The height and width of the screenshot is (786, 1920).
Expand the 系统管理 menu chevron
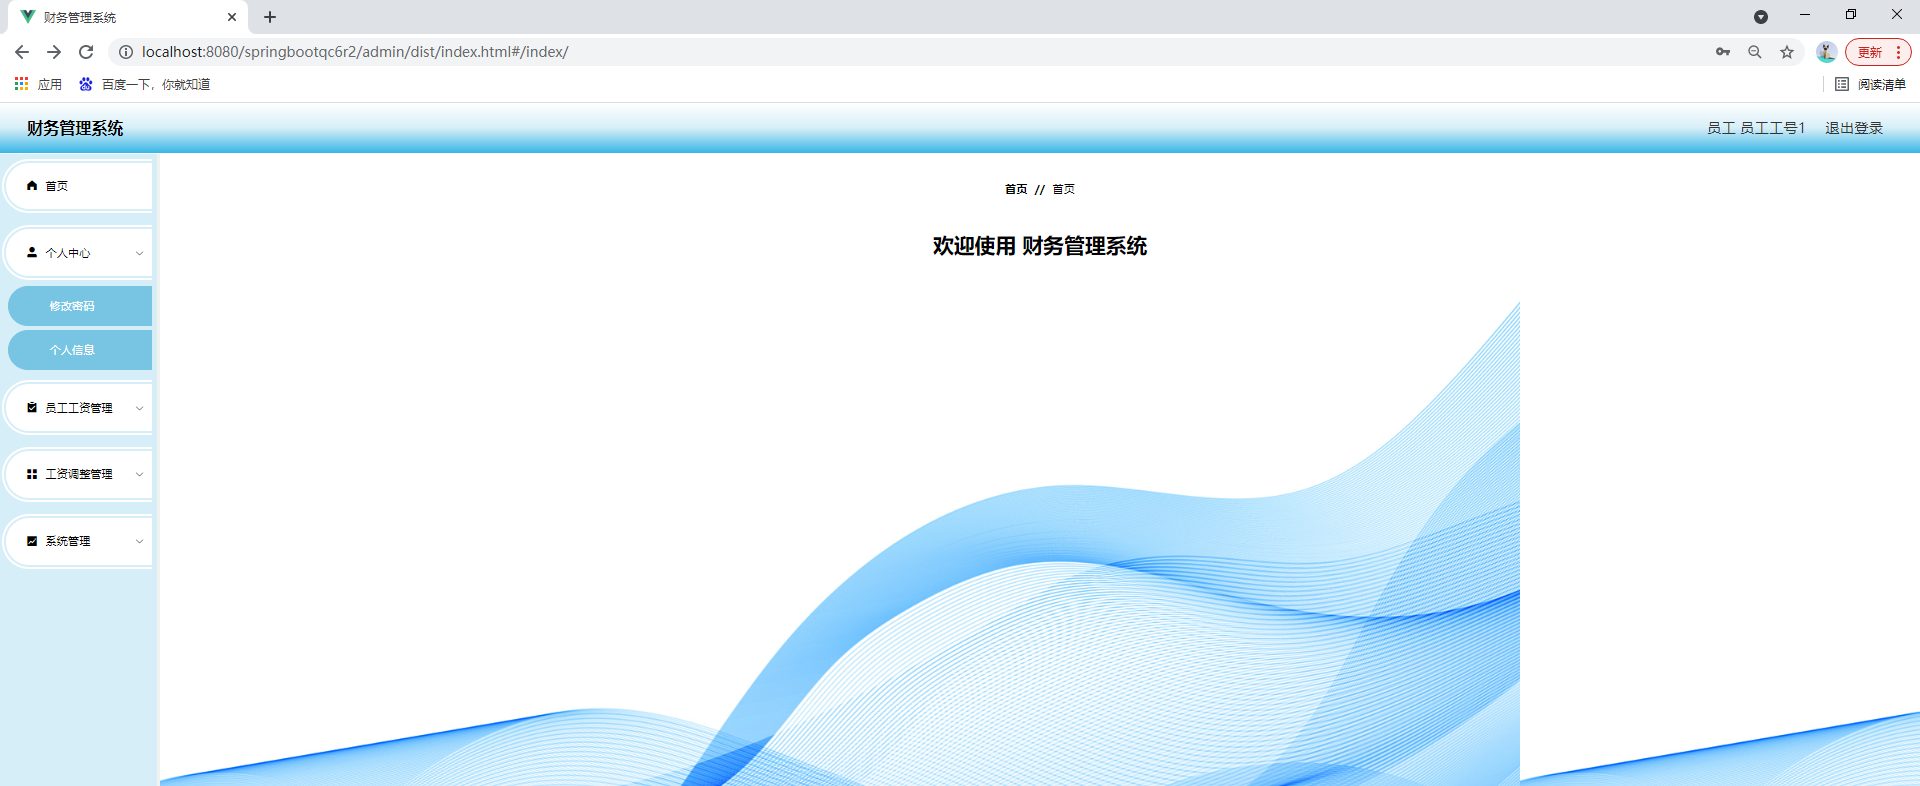(x=139, y=541)
